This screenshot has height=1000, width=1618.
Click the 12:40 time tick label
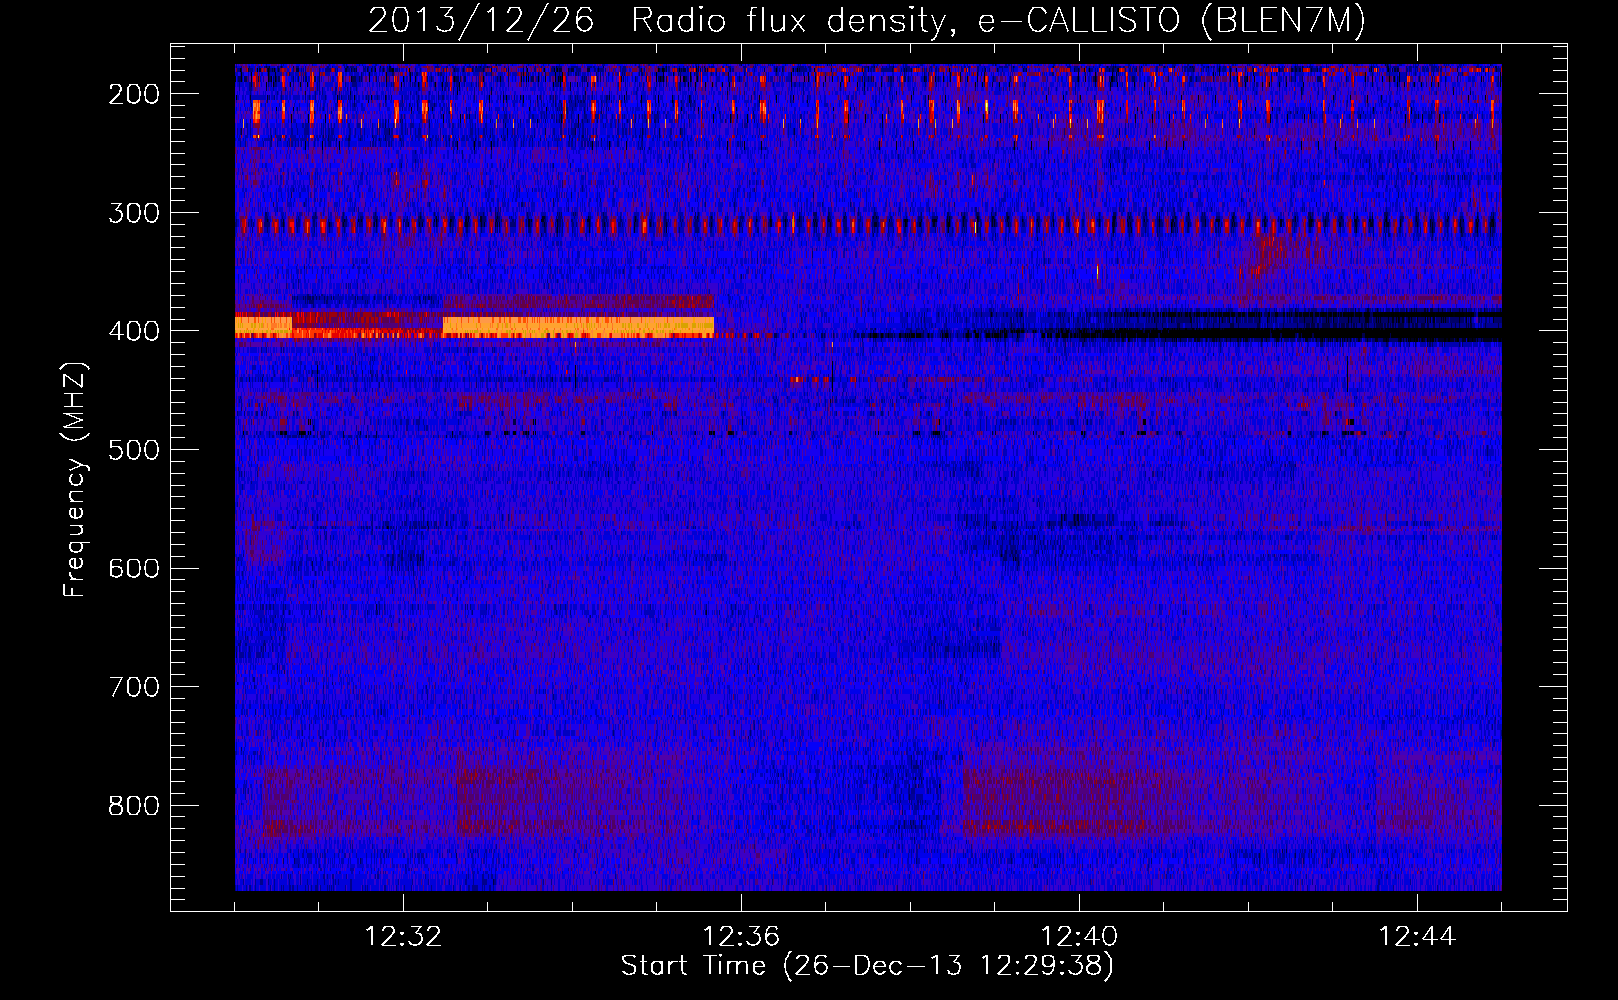point(1079,937)
